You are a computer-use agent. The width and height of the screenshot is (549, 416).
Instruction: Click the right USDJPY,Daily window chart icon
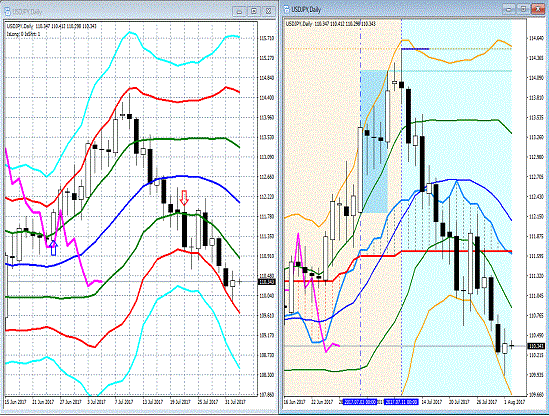[286, 9]
